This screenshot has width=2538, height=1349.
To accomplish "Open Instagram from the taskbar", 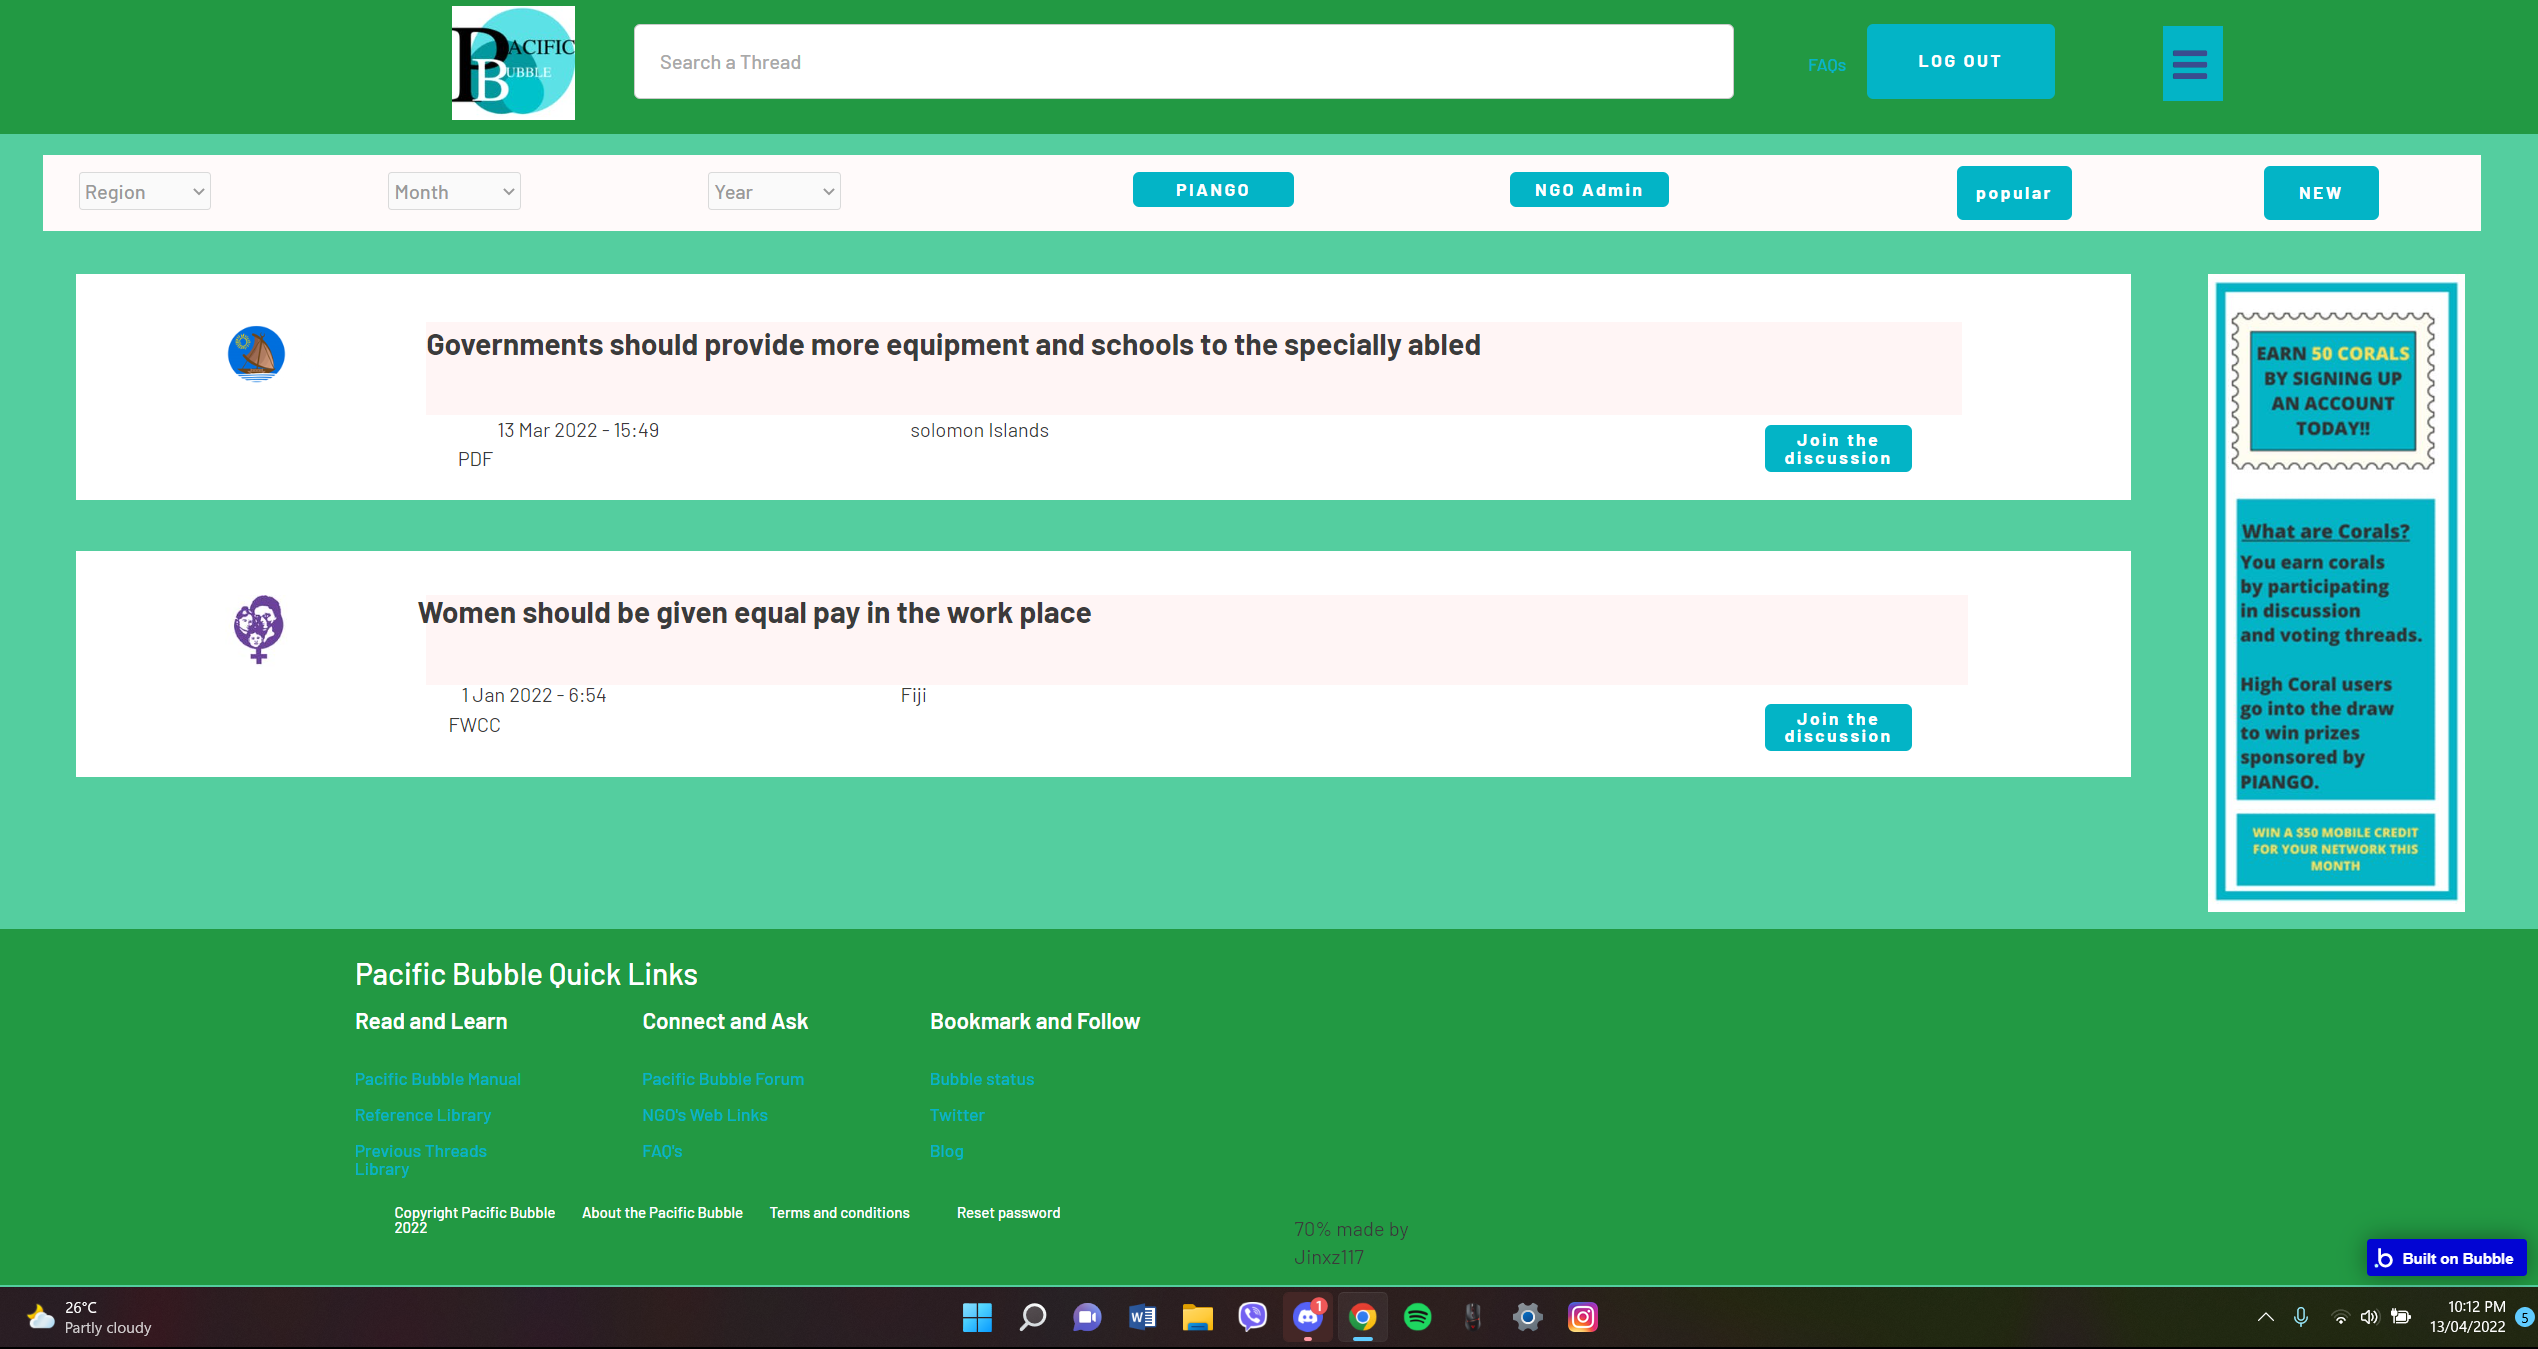I will click(1582, 1317).
